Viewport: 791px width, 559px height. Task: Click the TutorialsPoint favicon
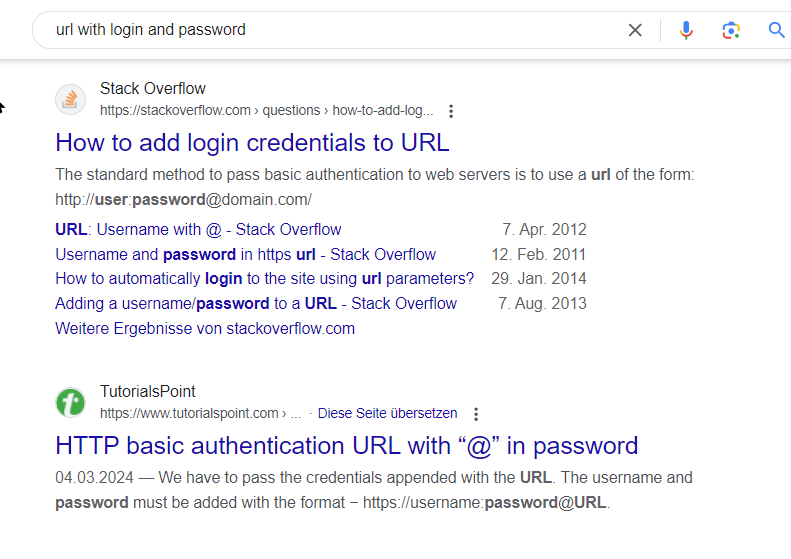[70, 402]
